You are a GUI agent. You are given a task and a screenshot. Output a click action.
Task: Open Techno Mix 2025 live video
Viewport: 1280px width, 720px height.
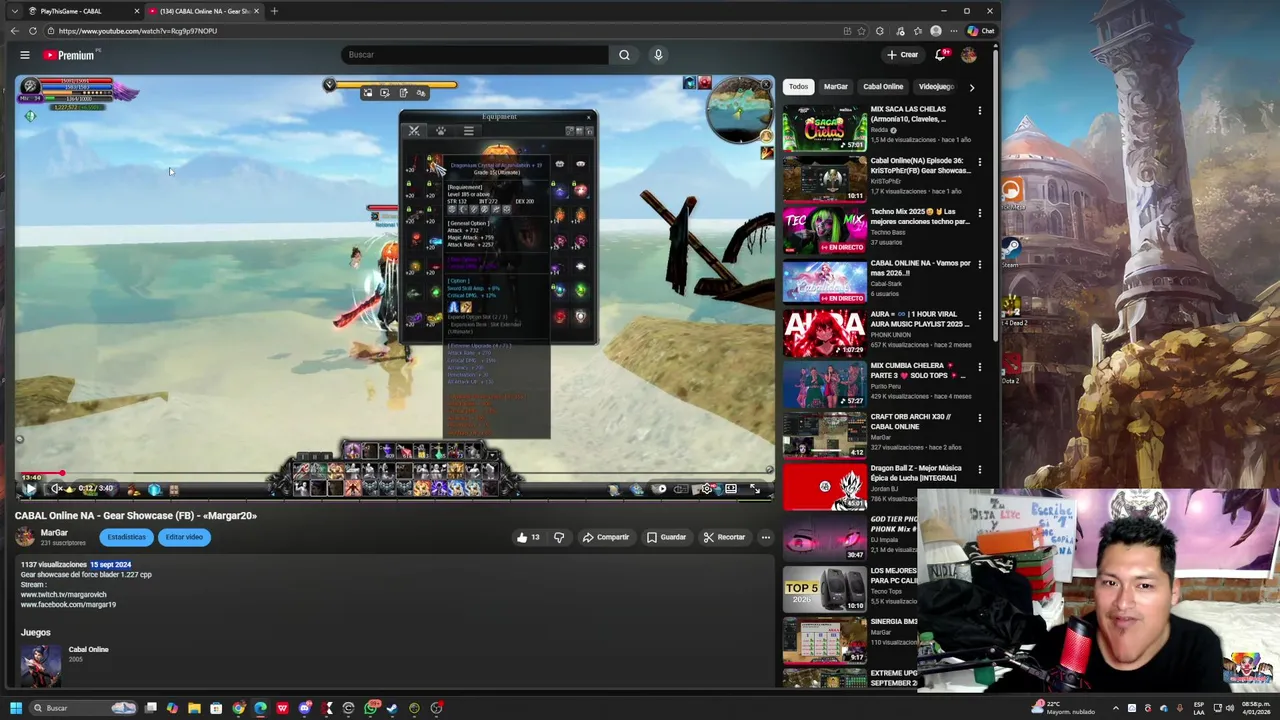click(825, 230)
